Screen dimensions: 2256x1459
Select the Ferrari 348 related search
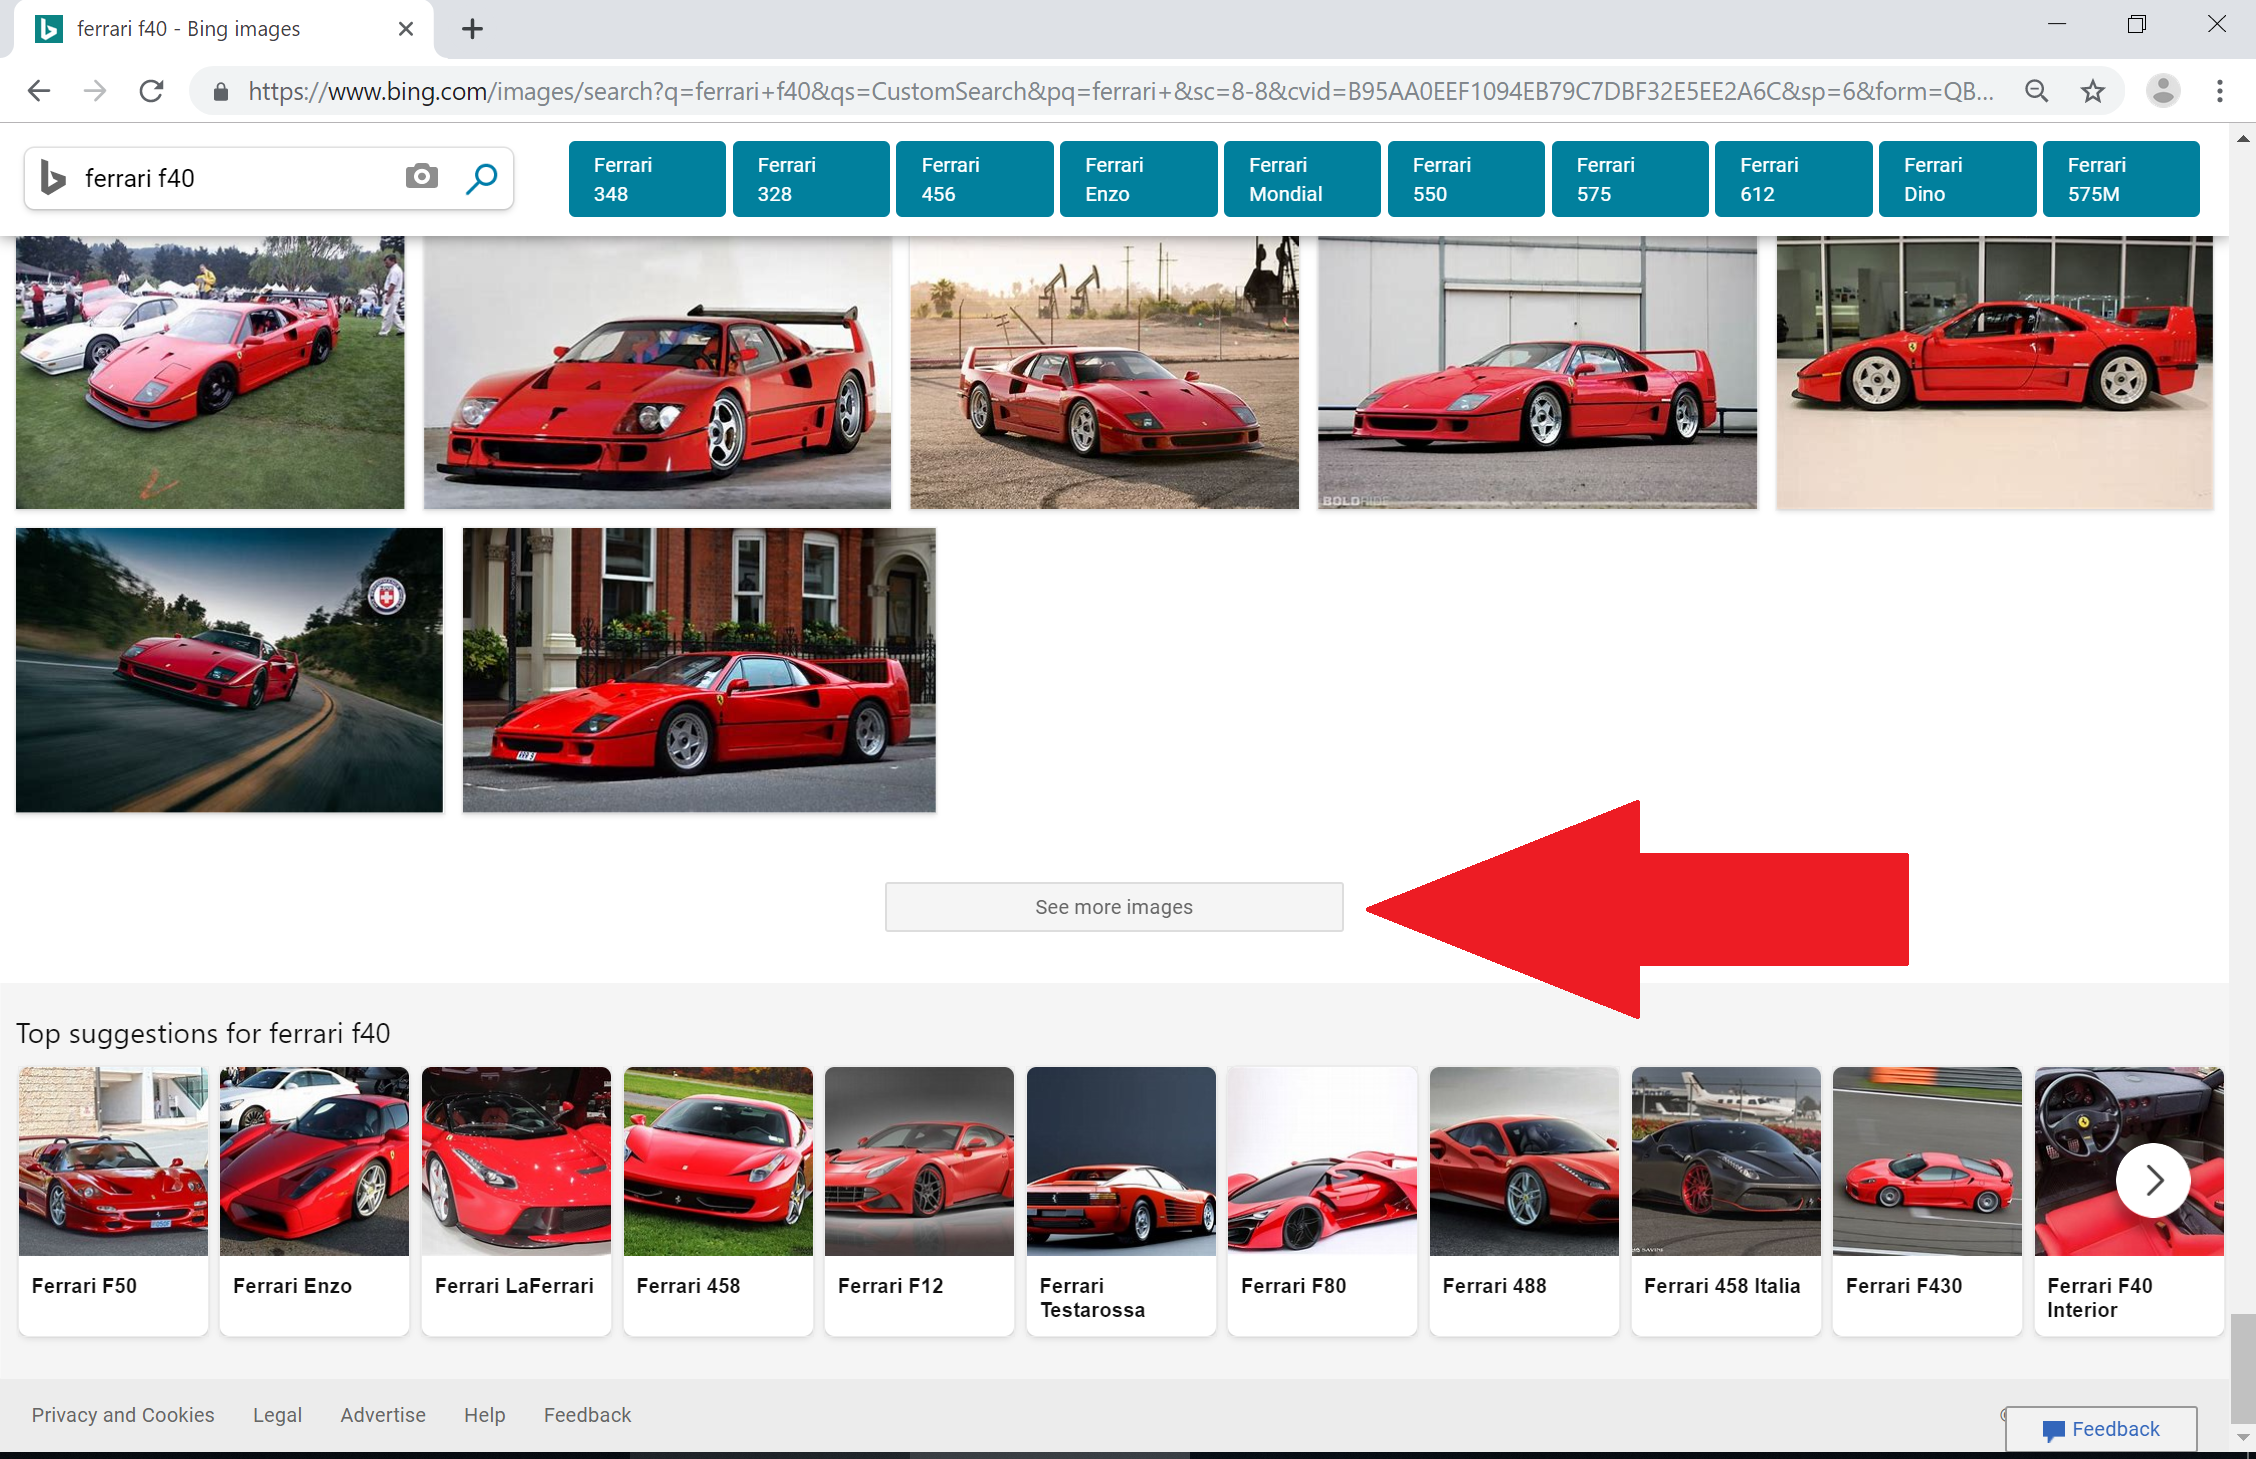[x=647, y=179]
